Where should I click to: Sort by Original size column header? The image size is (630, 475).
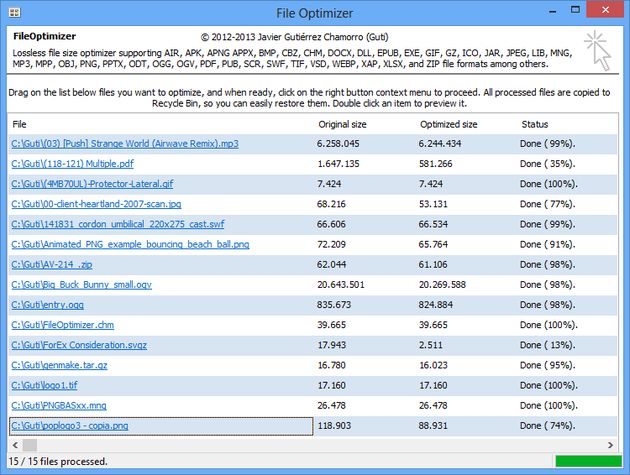click(x=342, y=124)
